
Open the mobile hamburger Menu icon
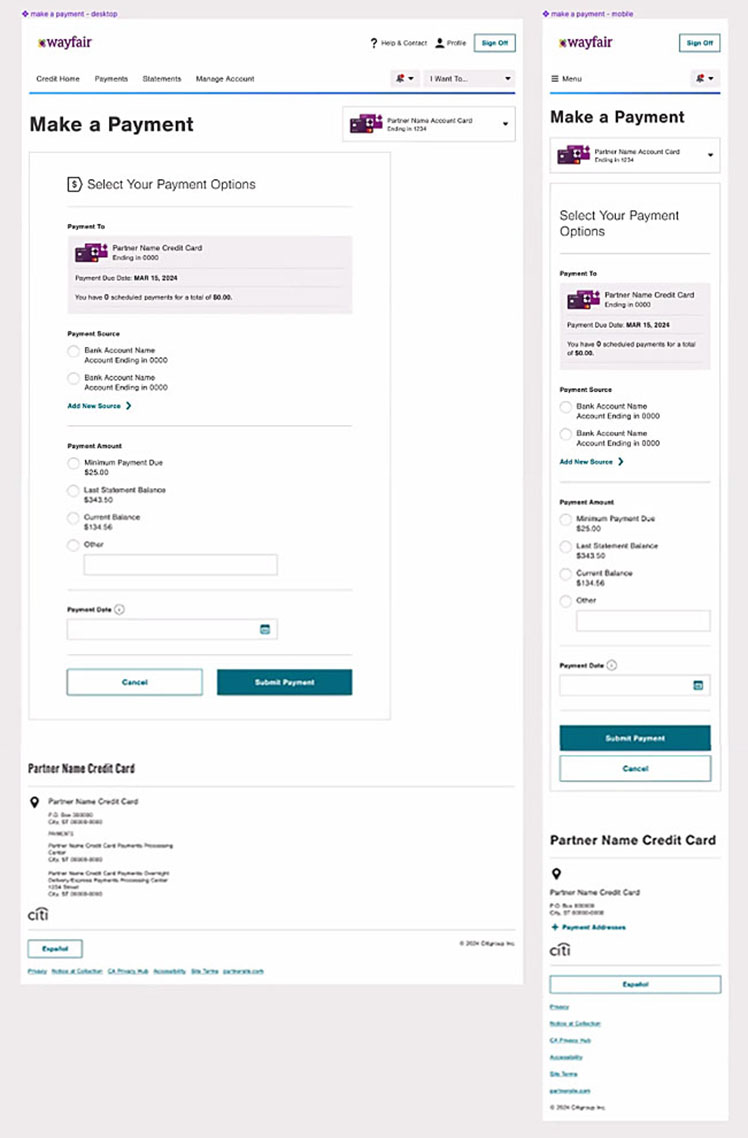coord(555,78)
